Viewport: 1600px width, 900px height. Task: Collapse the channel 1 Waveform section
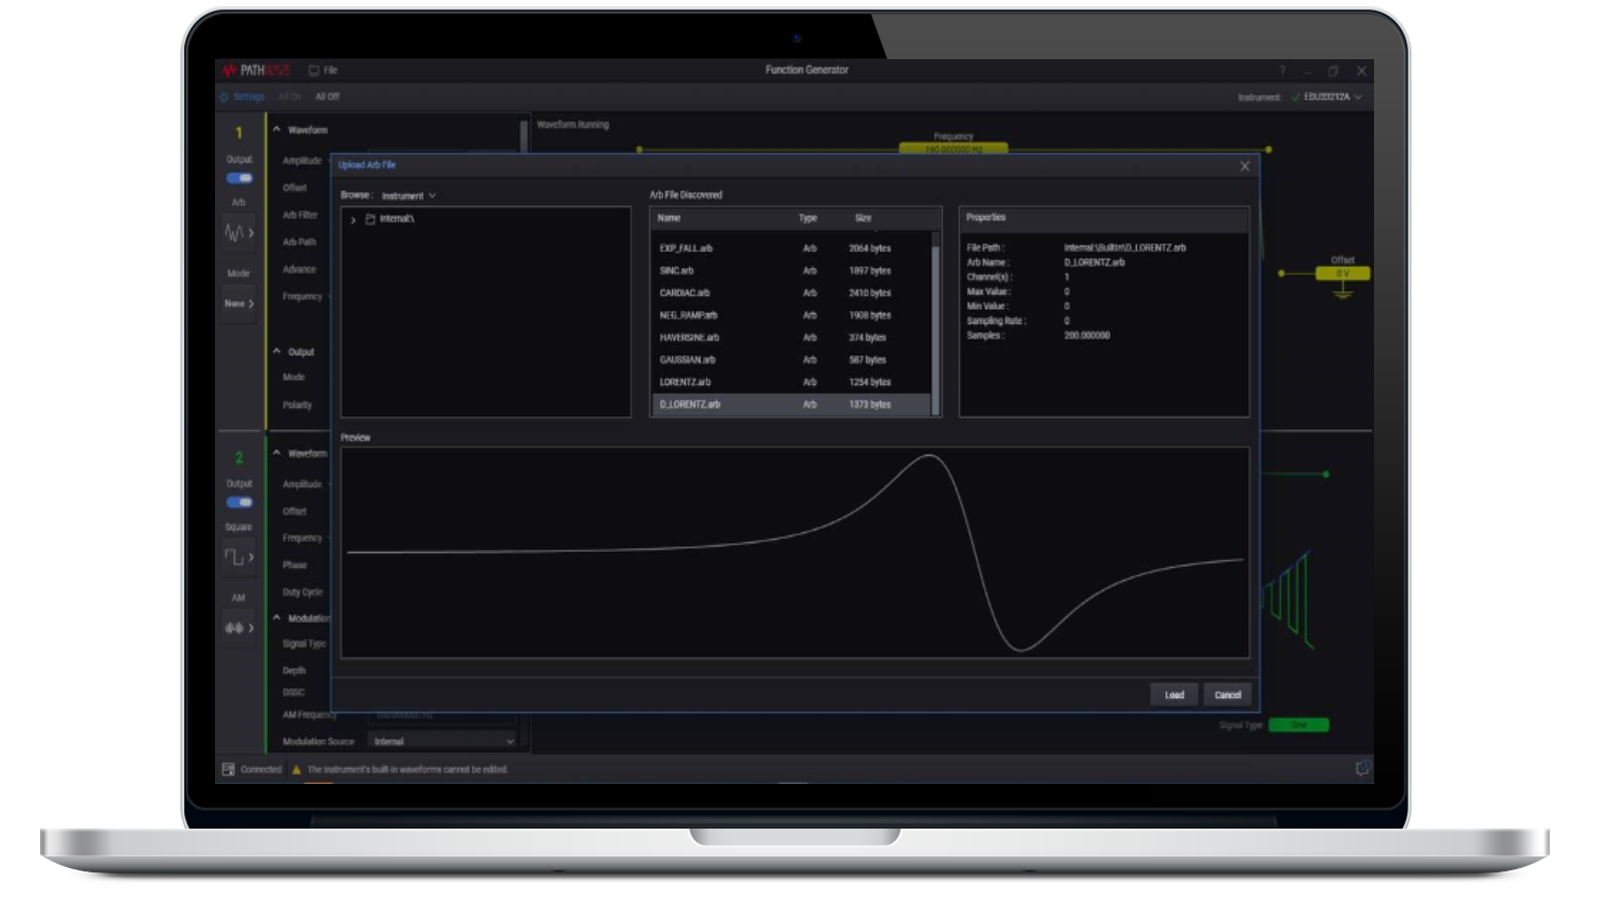277,130
